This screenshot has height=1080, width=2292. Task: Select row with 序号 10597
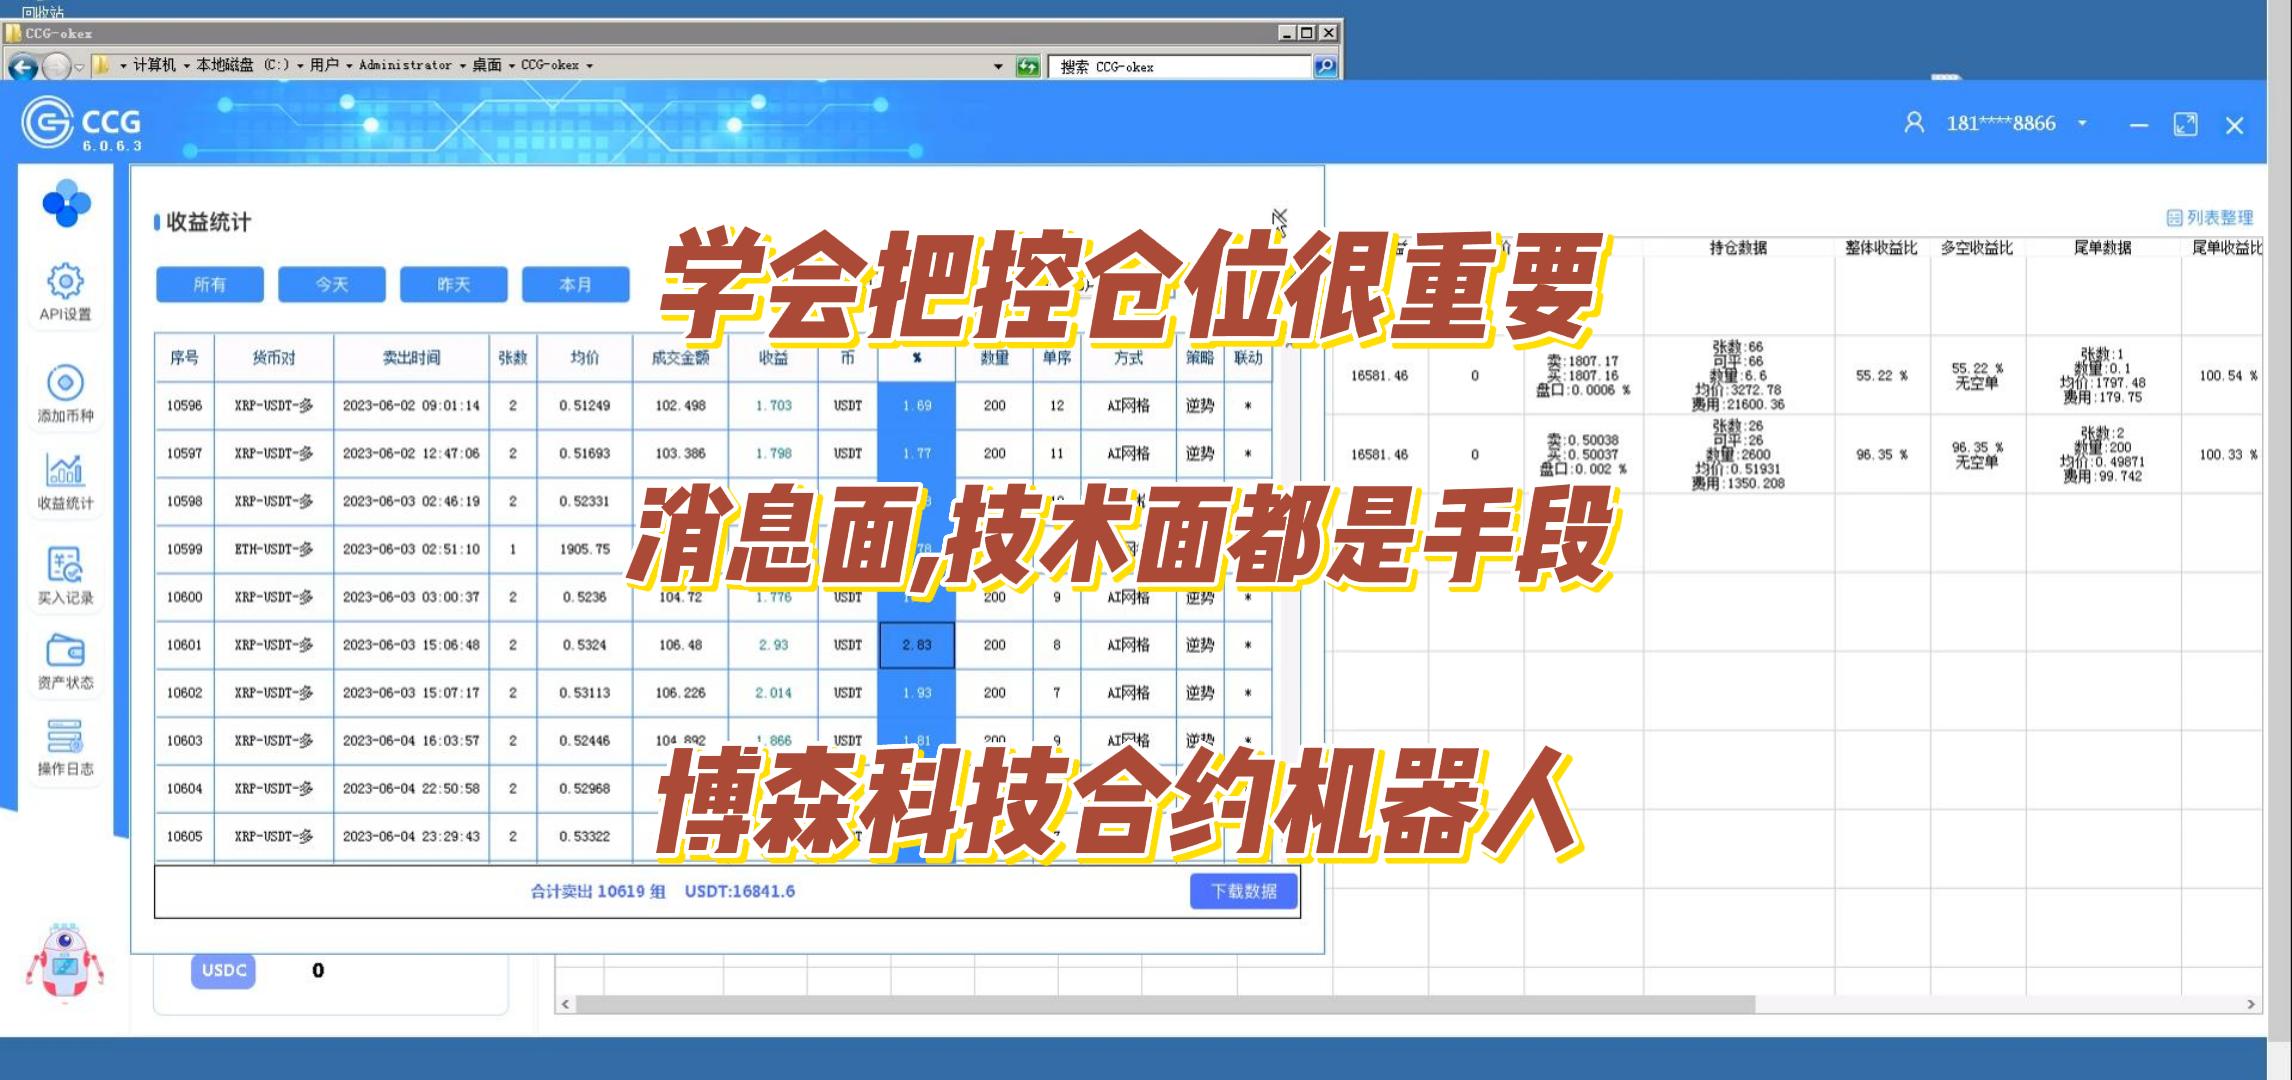pyautogui.click(x=713, y=453)
